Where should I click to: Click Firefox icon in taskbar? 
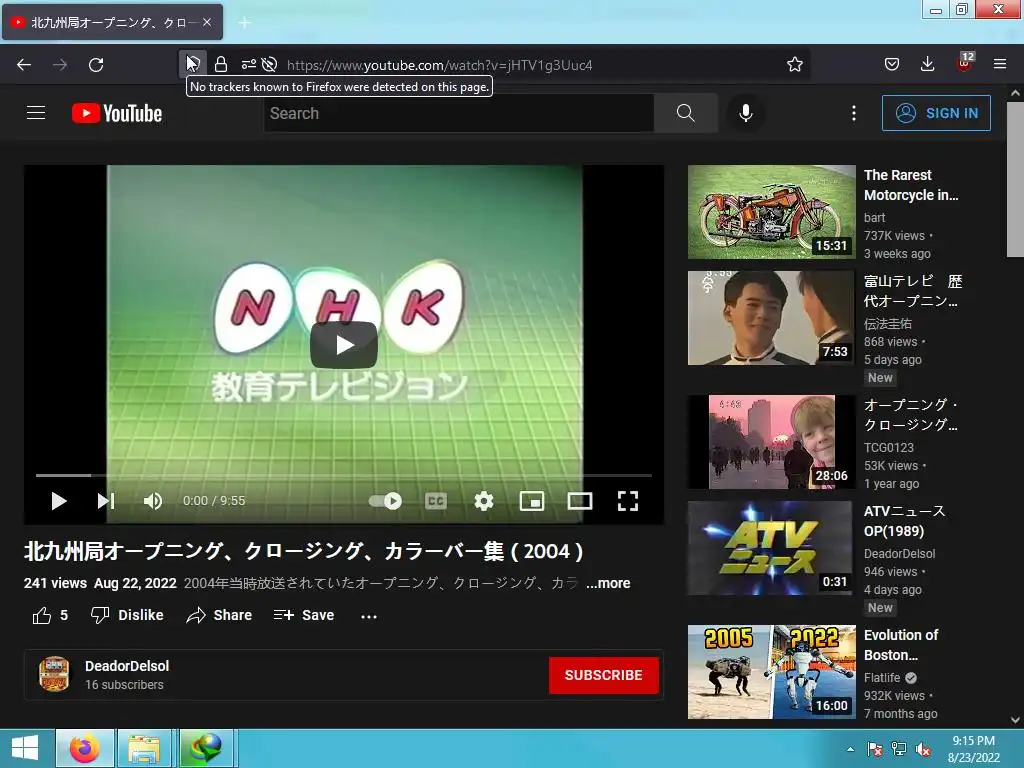pos(85,748)
